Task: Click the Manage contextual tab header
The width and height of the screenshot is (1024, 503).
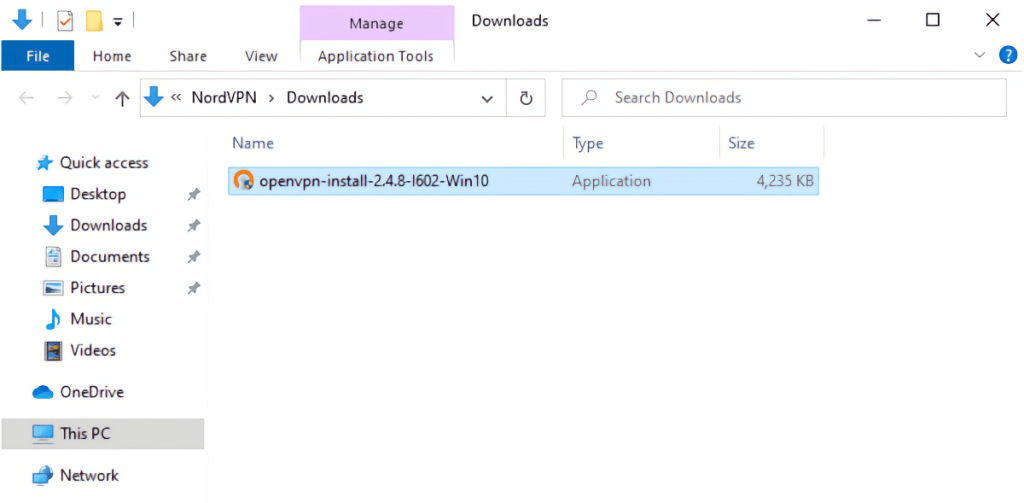Action: pos(377,24)
